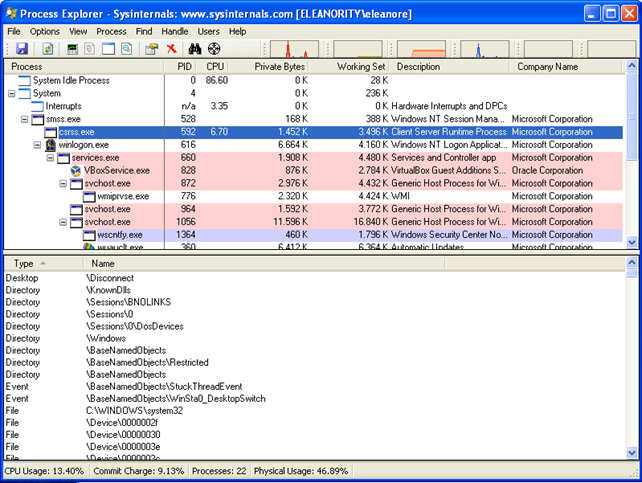This screenshot has width=642, height=483.
Task: Click the red X Kill Process icon
Action: tap(172, 49)
